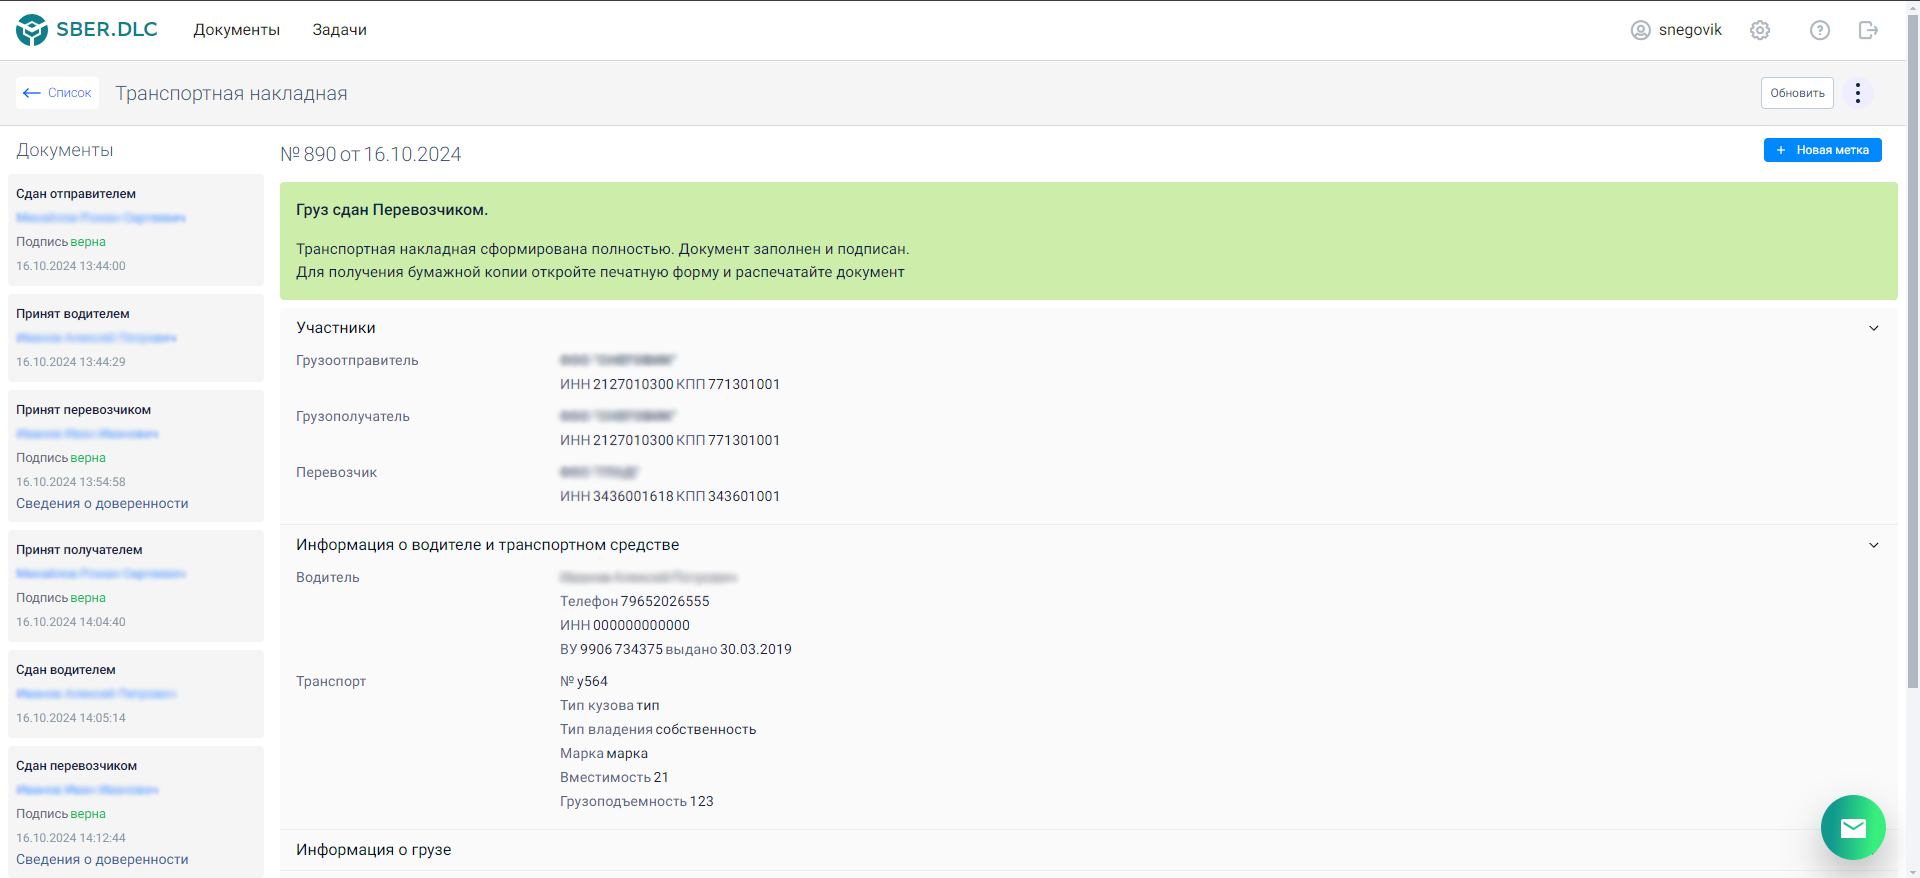Click the Новая метка button
This screenshot has height=878, width=1920.
pos(1822,150)
